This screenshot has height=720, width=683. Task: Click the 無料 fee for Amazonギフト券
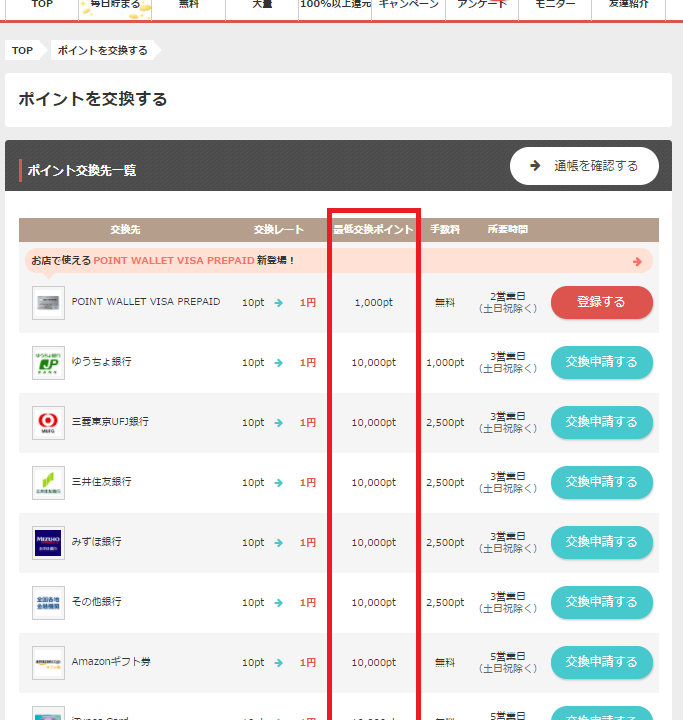(445, 663)
